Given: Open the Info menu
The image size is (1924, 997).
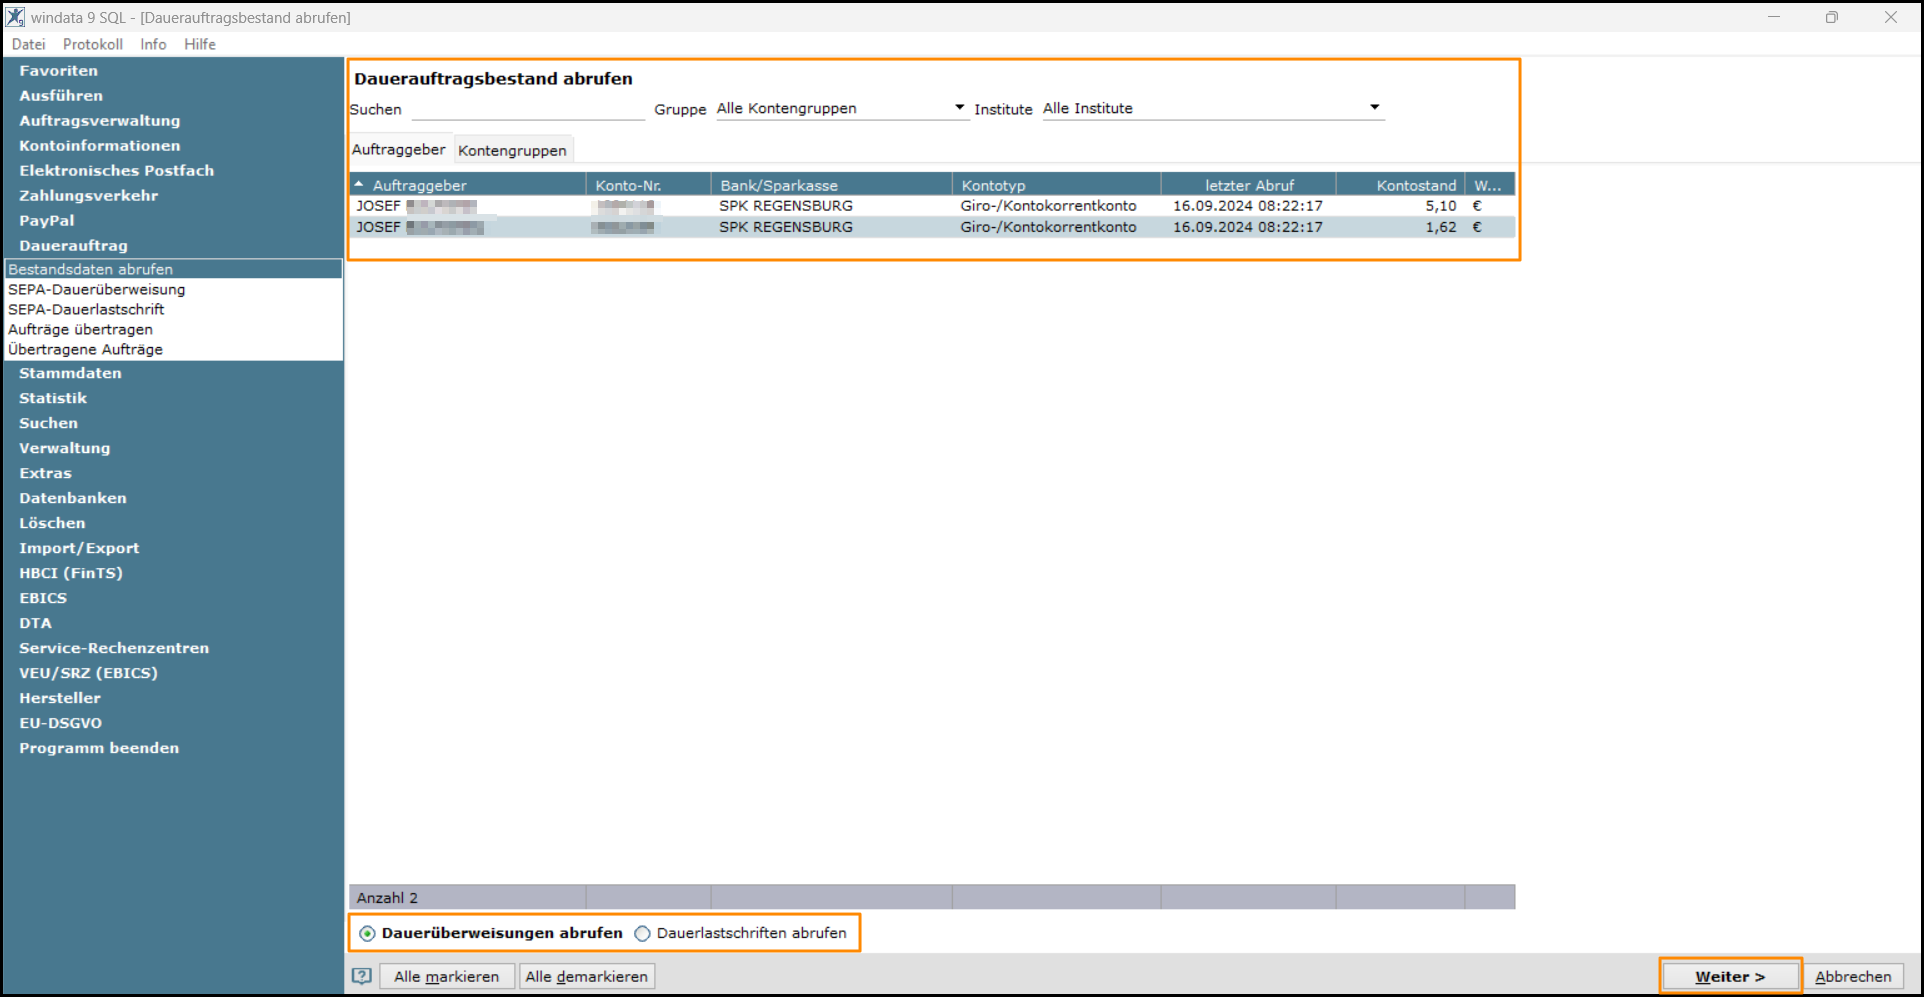Looking at the screenshot, I should [x=153, y=44].
